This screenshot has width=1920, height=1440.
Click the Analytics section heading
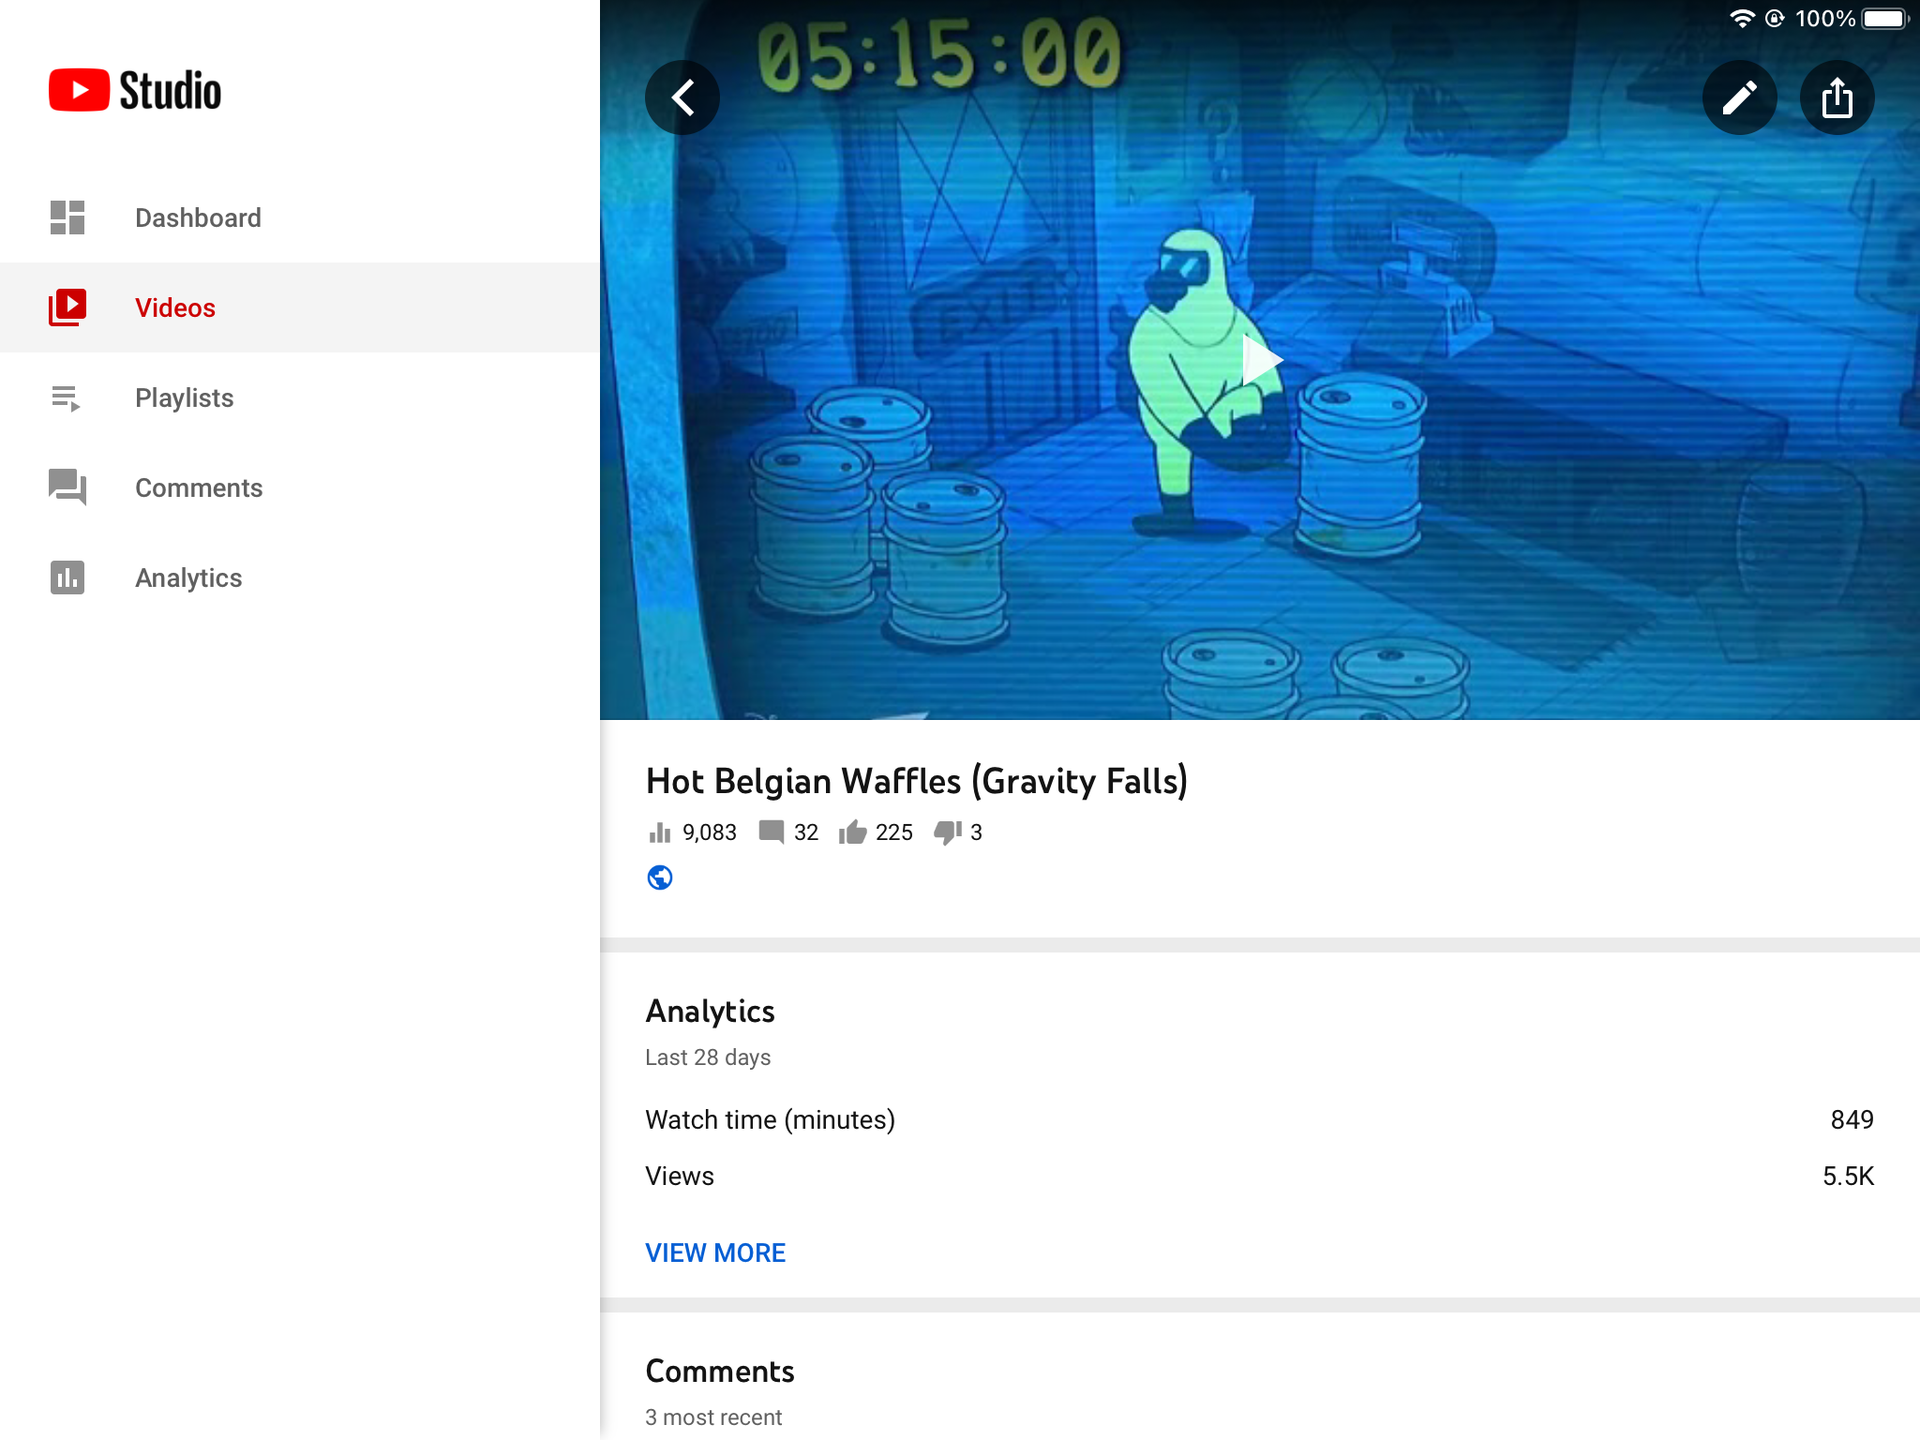coord(710,1011)
